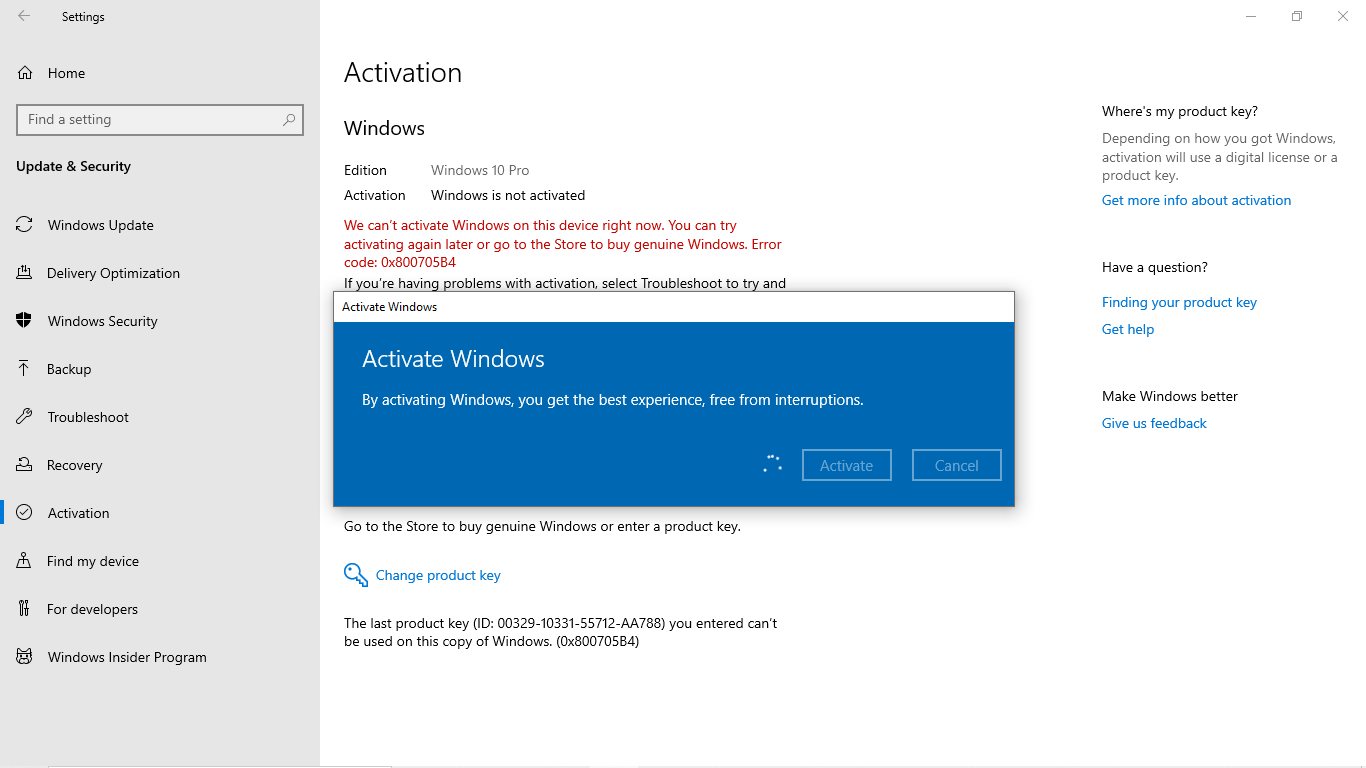Click the Recovery icon
This screenshot has height=768, width=1366.
coord(24,465)
